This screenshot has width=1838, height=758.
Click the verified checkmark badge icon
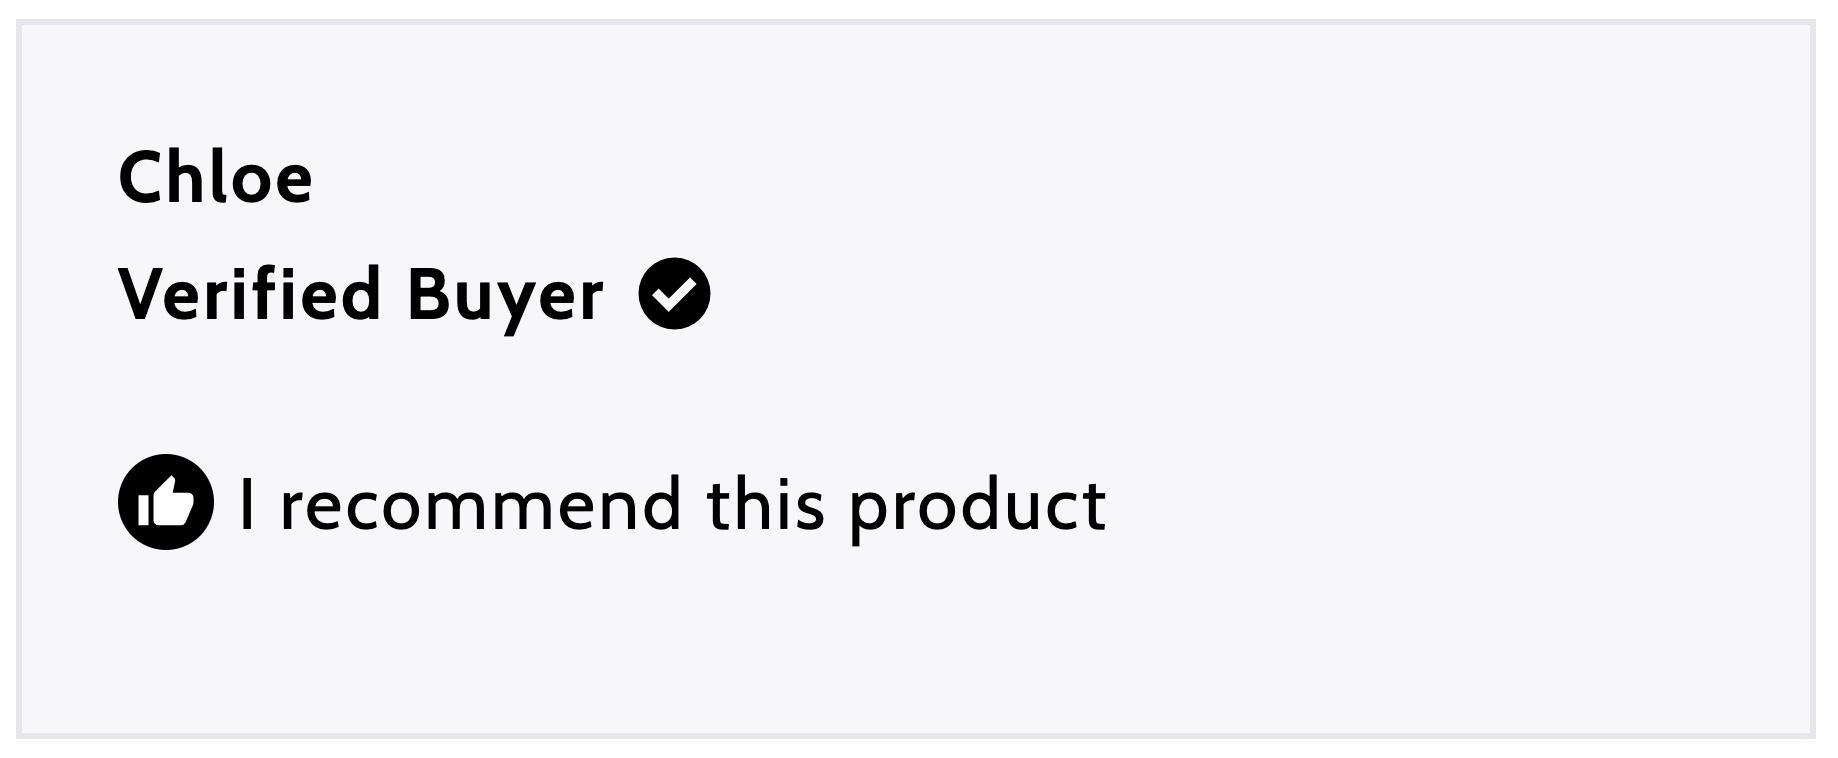675,294
